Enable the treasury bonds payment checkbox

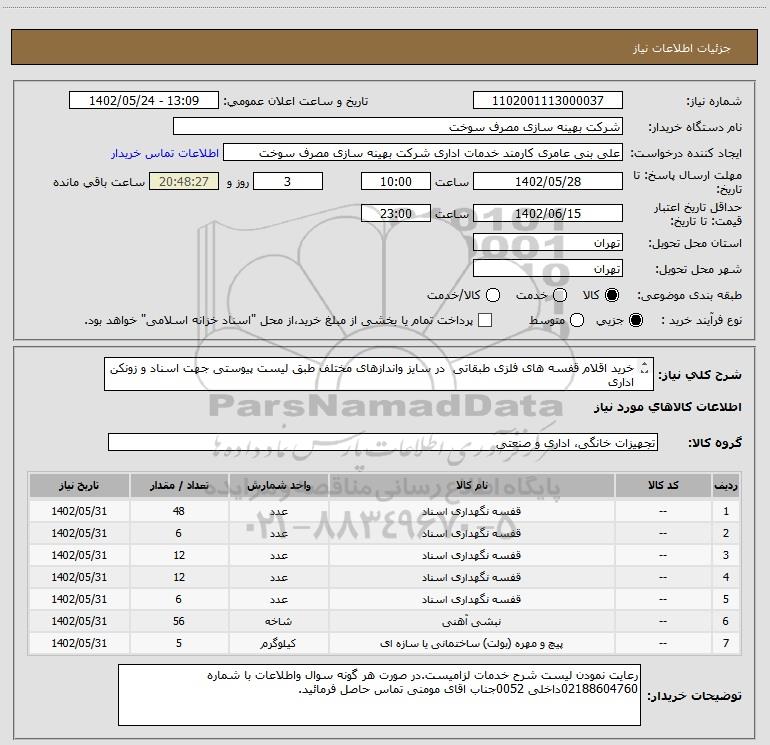point(486,320)
